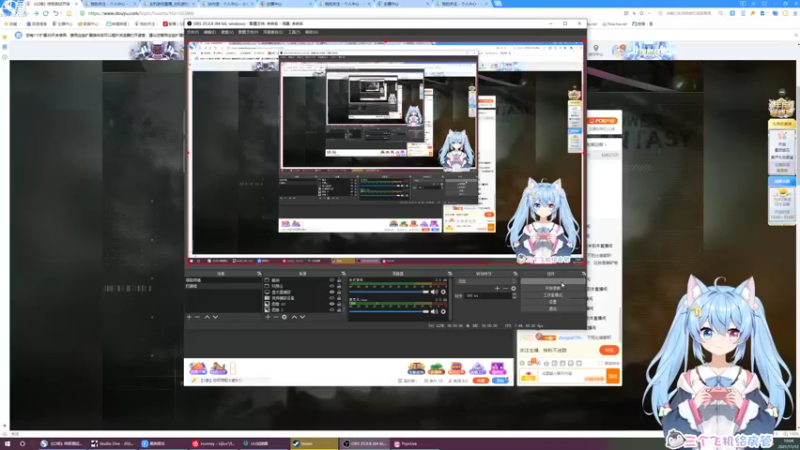Move scene down with the down arrow in OBS Scenes panel
This screenshot has width=800, height=450.
tap(215, 317)
